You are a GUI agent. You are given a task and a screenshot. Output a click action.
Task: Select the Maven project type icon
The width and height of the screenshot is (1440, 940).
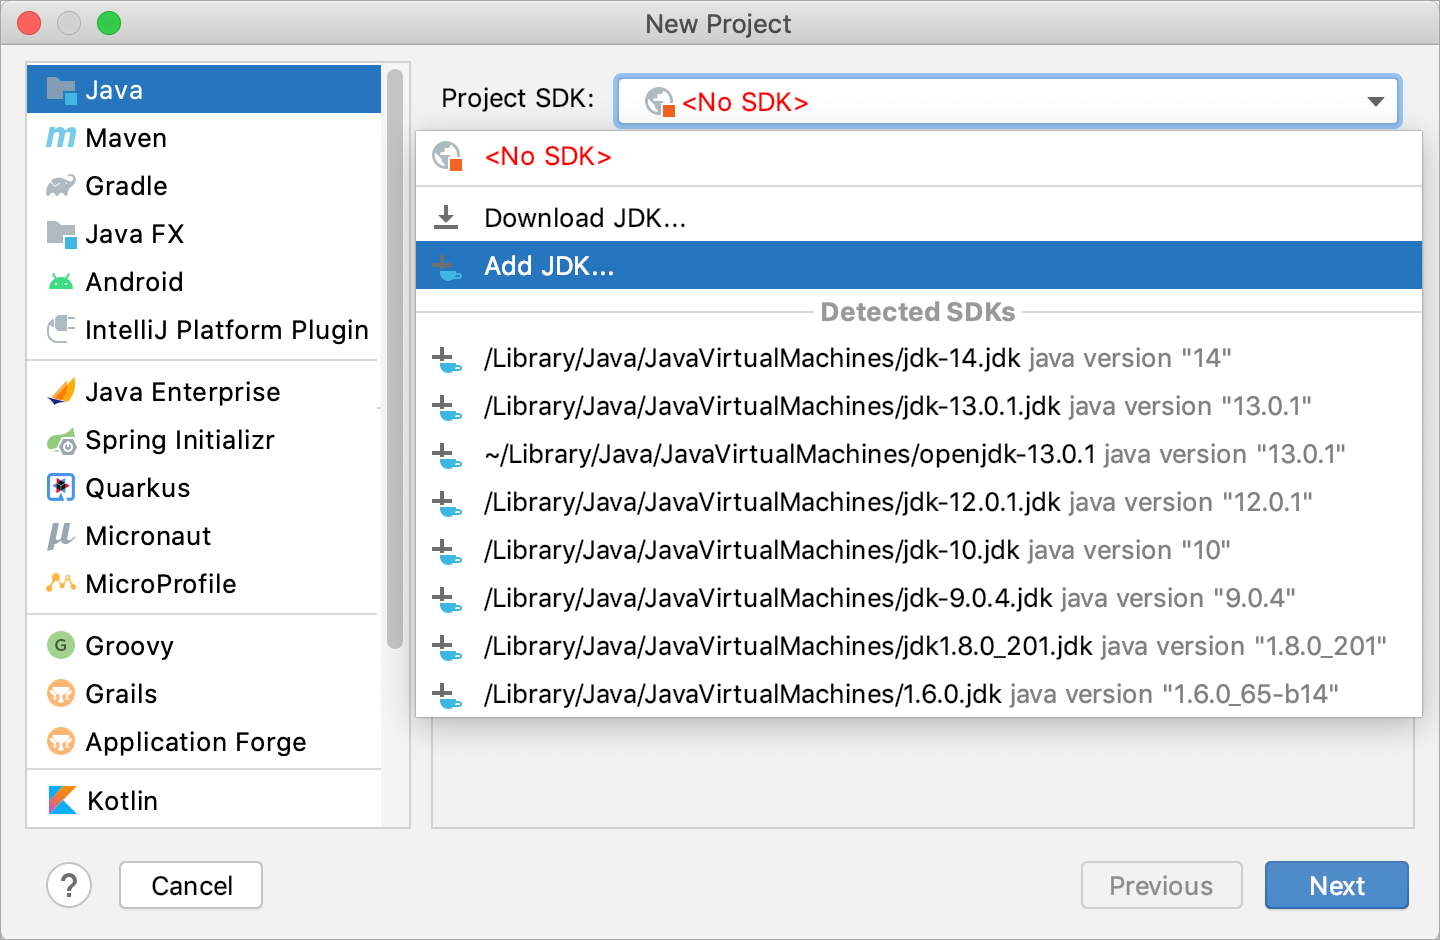[x=61, y=138]
